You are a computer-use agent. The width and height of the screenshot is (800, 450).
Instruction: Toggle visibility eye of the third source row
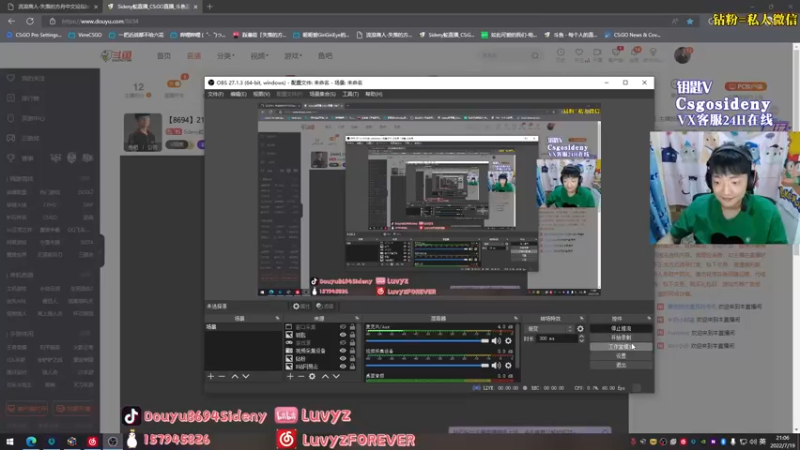pyautogui.click(x=343, y=343)
